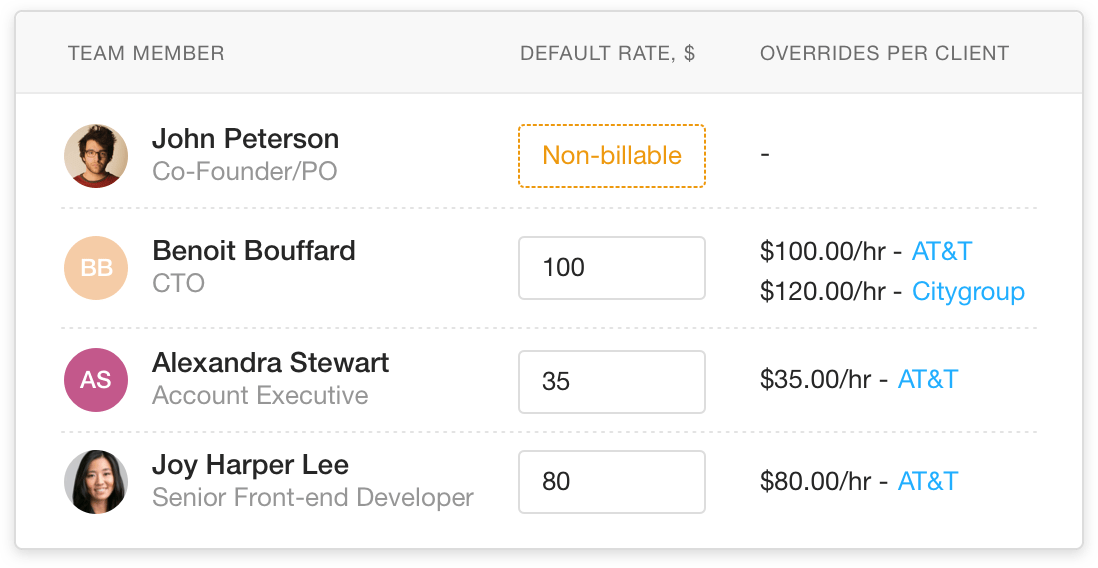The height and width of the screenshot is (568, 1098).
Task: Click Alexandra Stewart's AS avatar
Action: (x=96, y=380)
